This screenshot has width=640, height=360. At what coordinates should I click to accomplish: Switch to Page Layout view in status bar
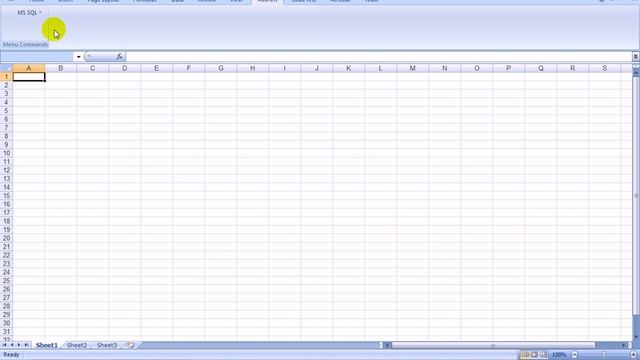(534, 355)
